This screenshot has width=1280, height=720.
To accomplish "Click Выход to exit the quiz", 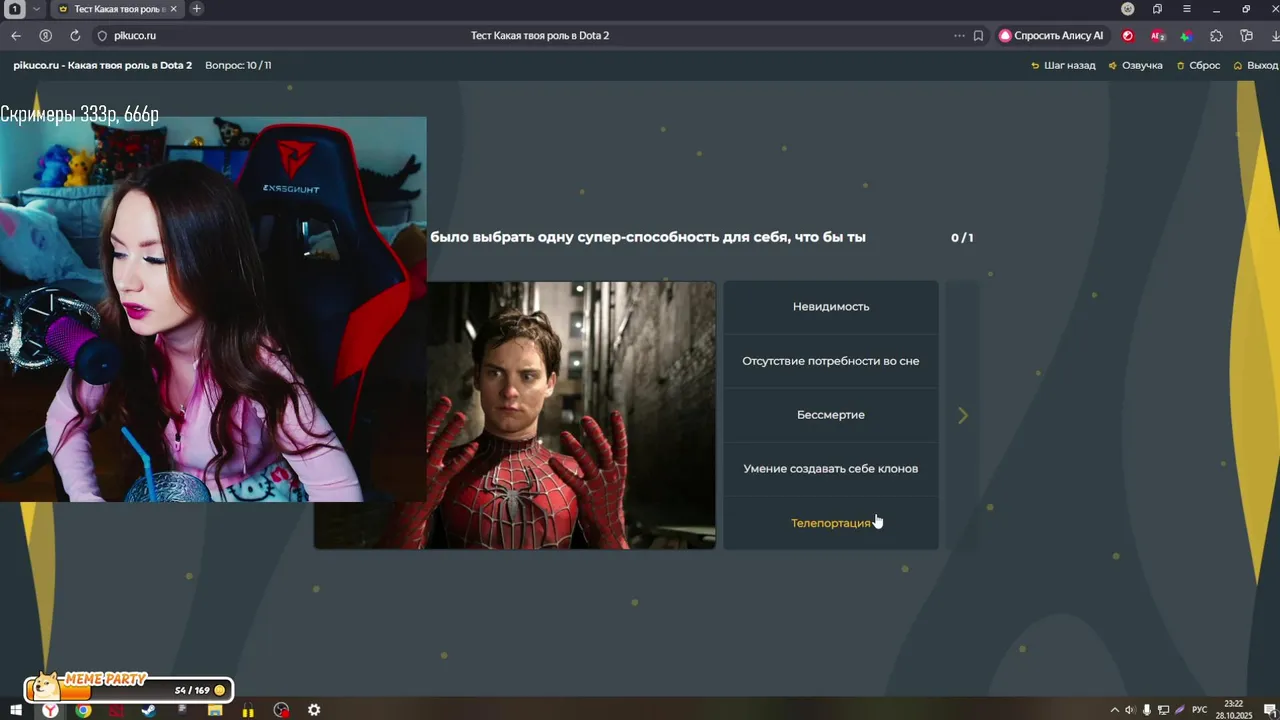I will tap(1256, 65).
